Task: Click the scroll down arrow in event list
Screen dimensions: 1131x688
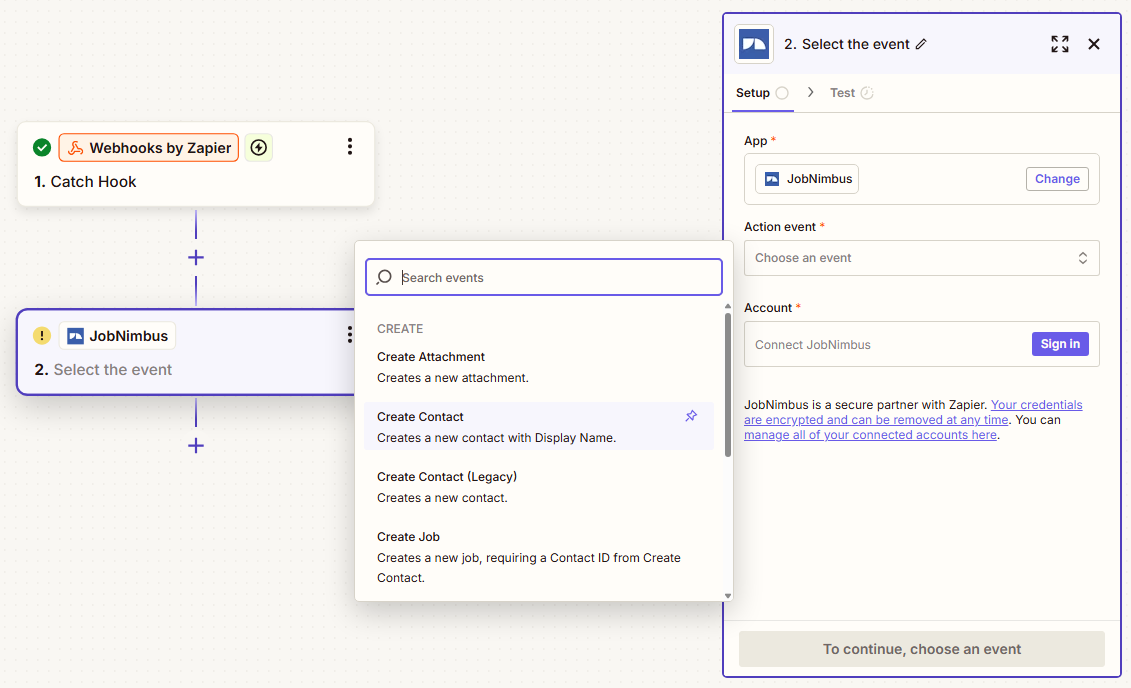Action: [728, 596]
